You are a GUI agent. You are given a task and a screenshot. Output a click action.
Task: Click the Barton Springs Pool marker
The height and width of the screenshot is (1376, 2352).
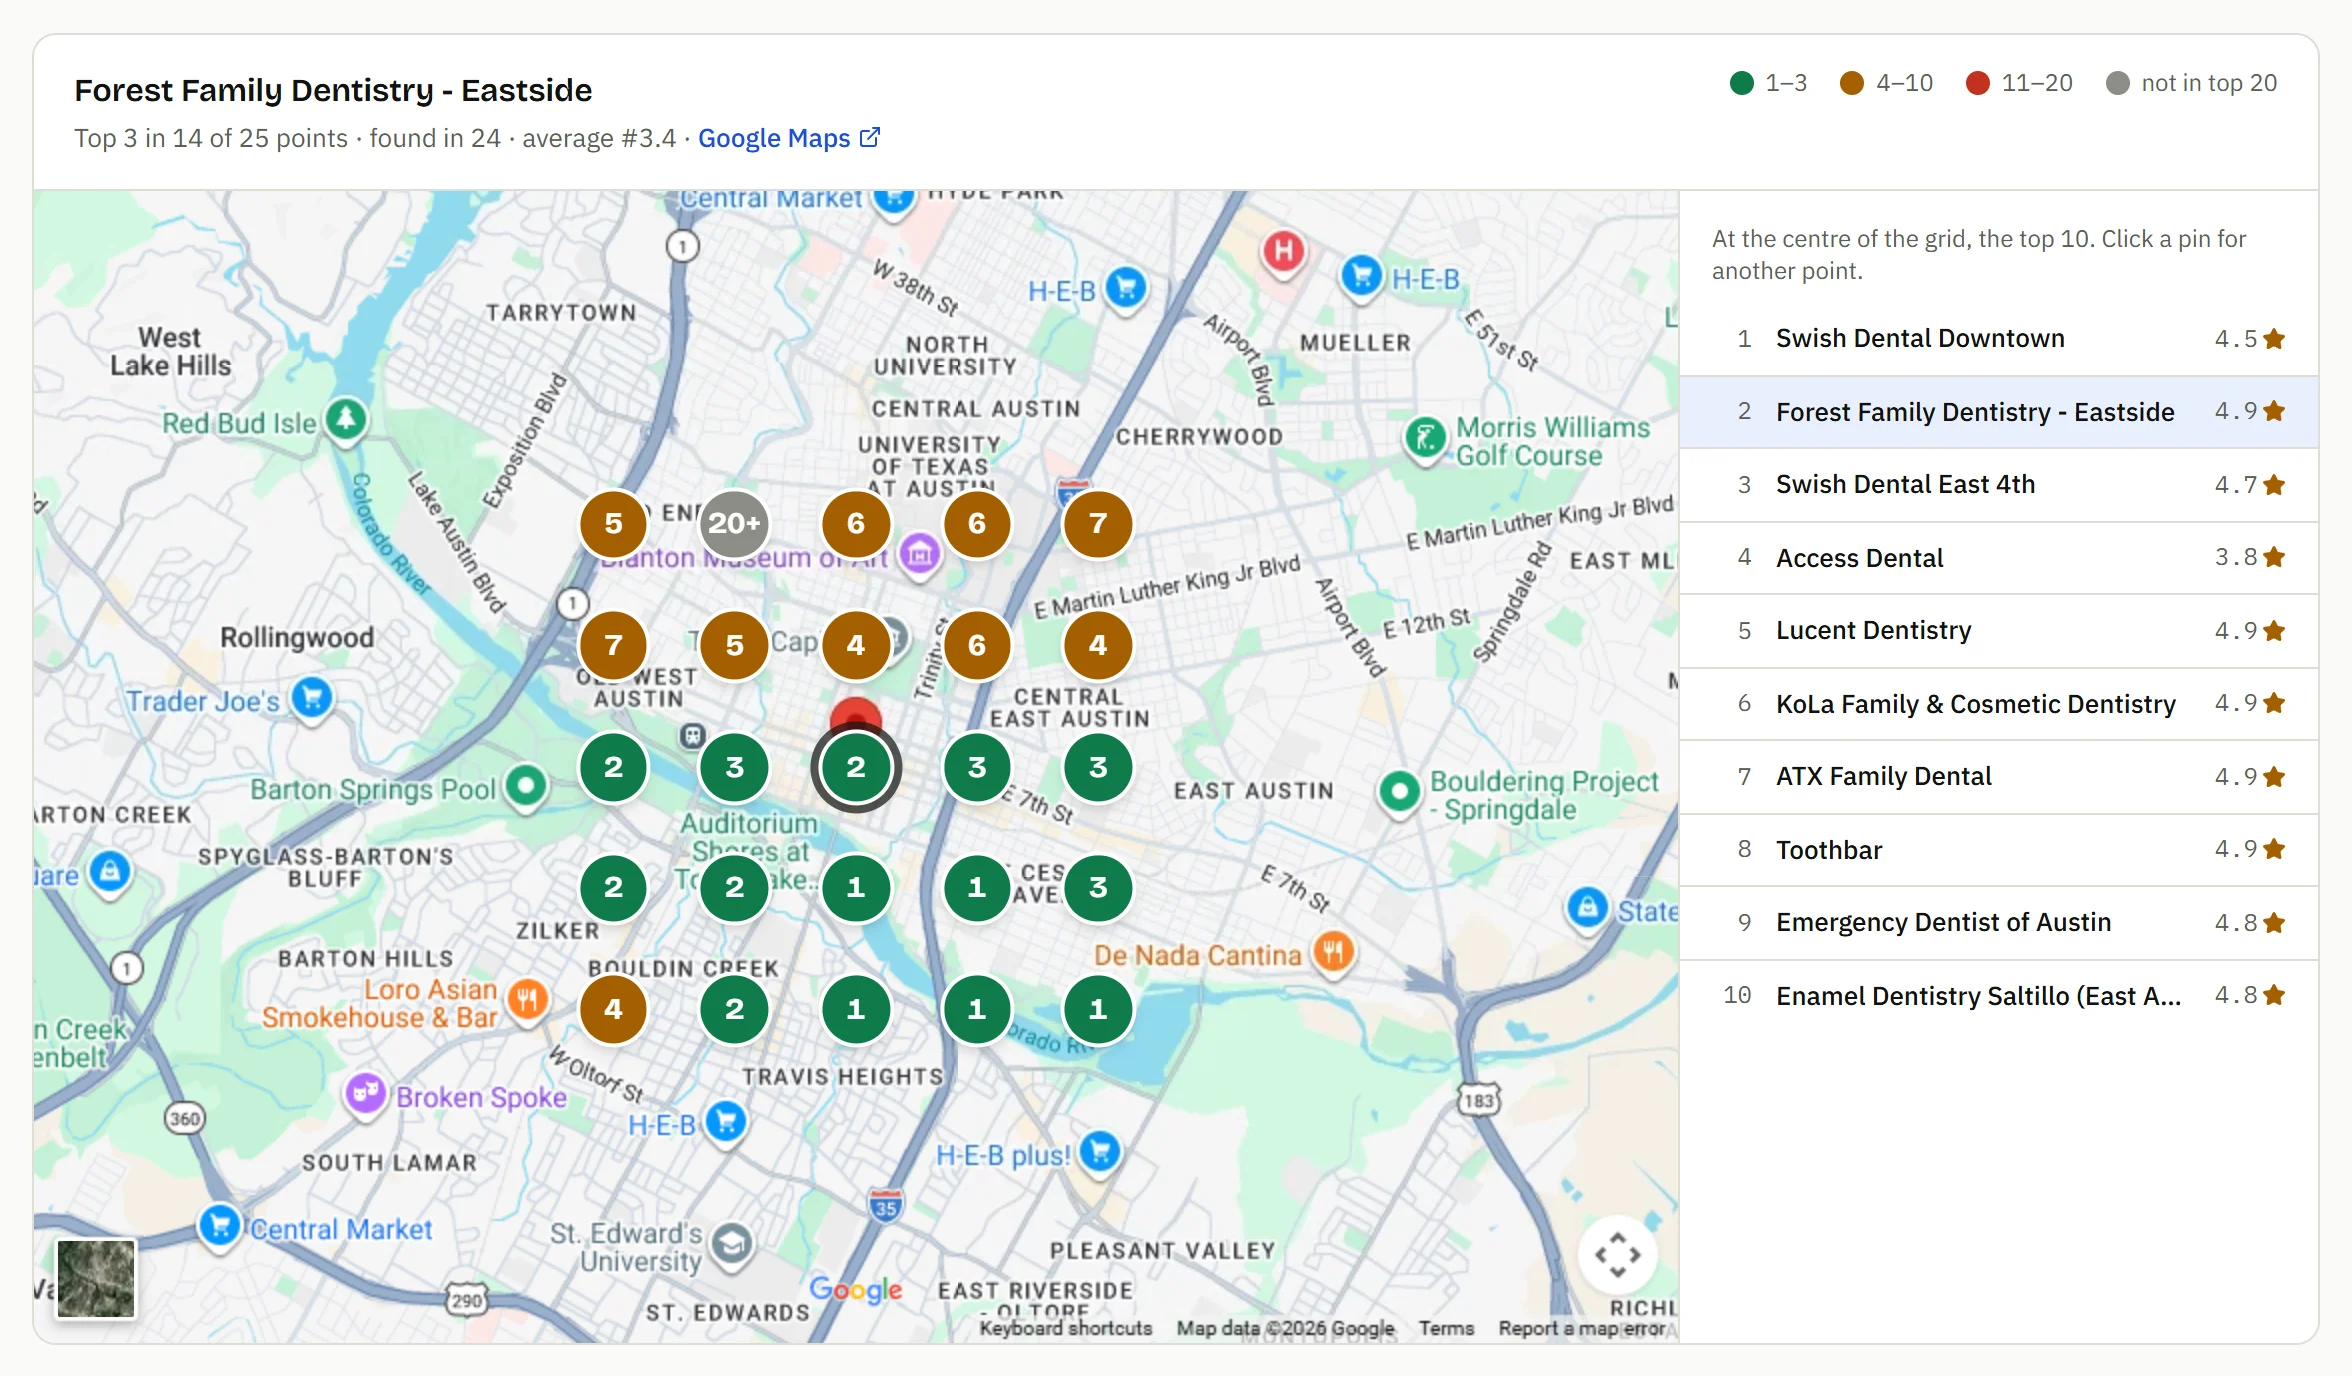click(x=526, y=786)
